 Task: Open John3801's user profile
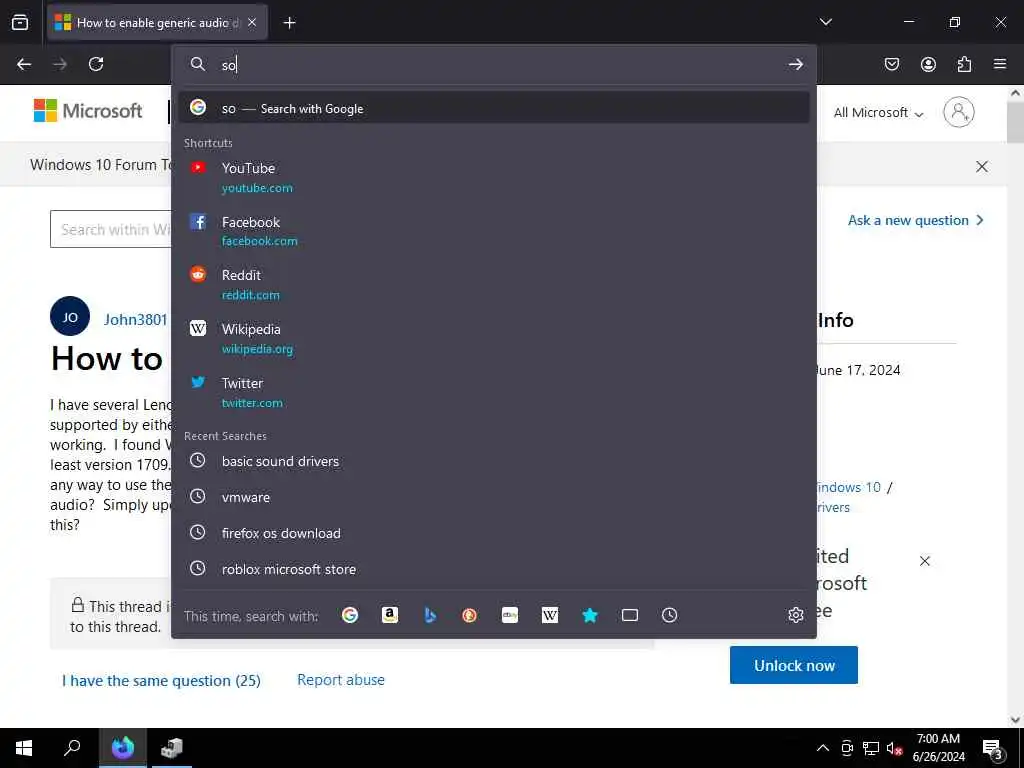click(x=136, y=319)
